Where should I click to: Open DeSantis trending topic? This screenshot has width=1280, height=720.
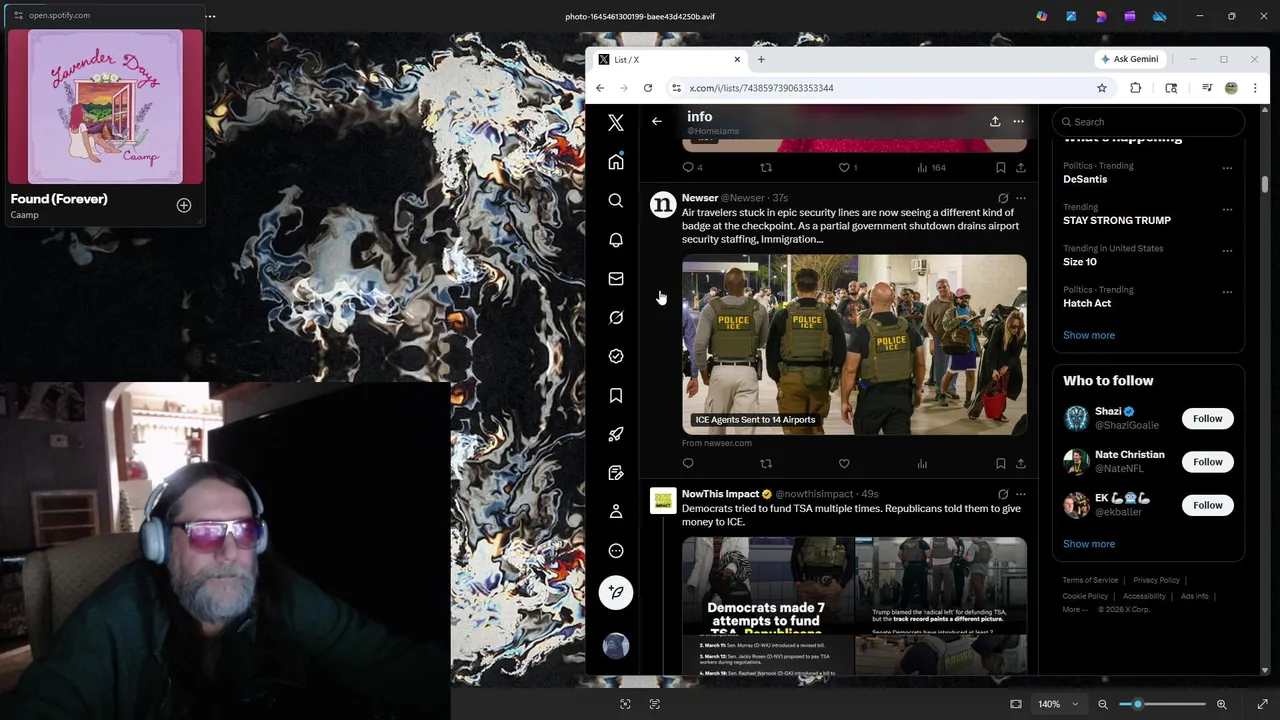click(x=1085, y=179)
